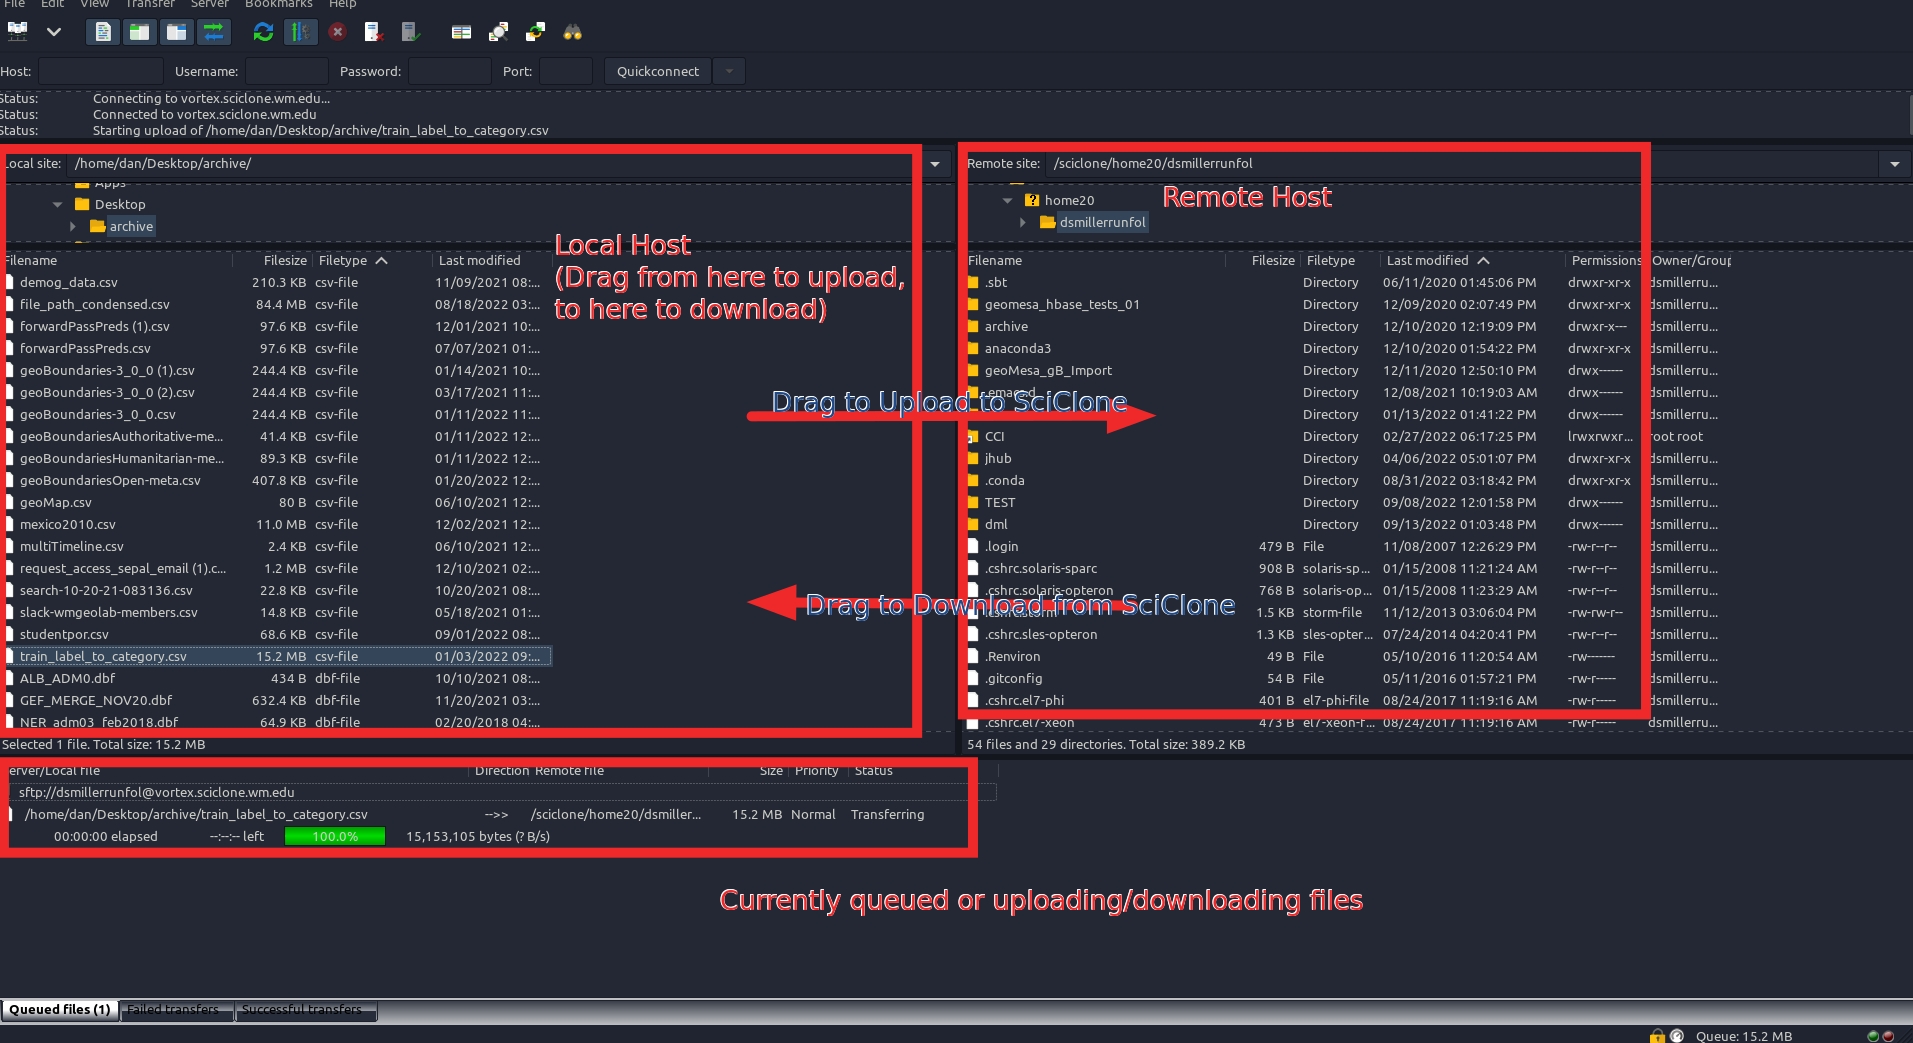Toggle transfer queue display
1913x1043 pixels.
214,32
